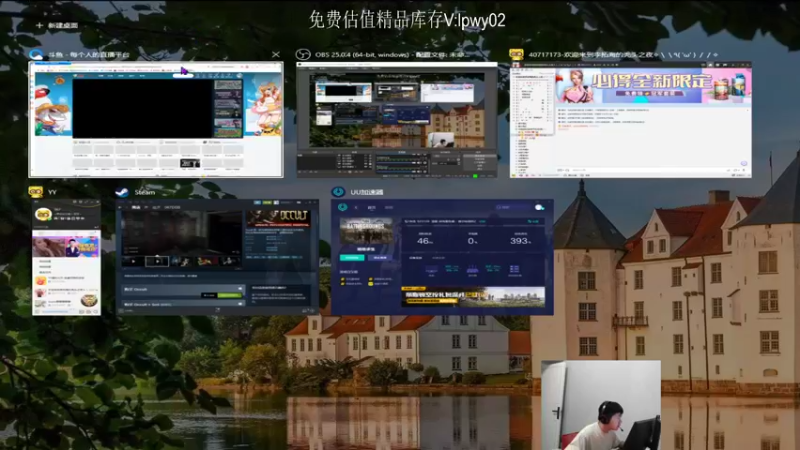
Task: Click the plus icon next to 新建桌面
Action: click(39, 25)
